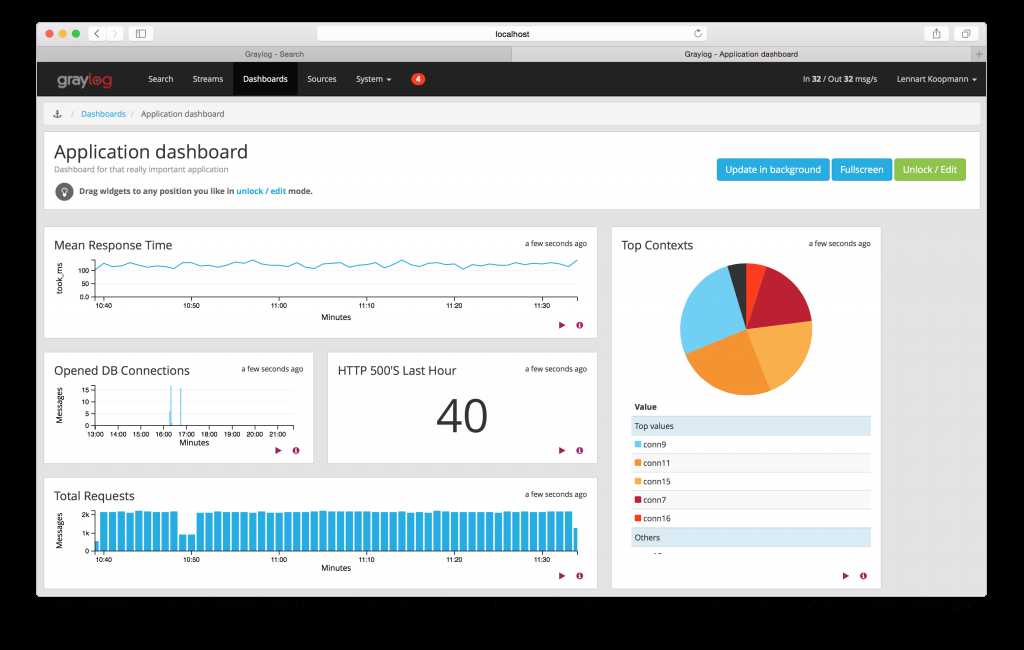Replay search on Mean Response Time widget
Image resolution: width=1024 pixels, height=650 pixels.
(x=562, y=325)
